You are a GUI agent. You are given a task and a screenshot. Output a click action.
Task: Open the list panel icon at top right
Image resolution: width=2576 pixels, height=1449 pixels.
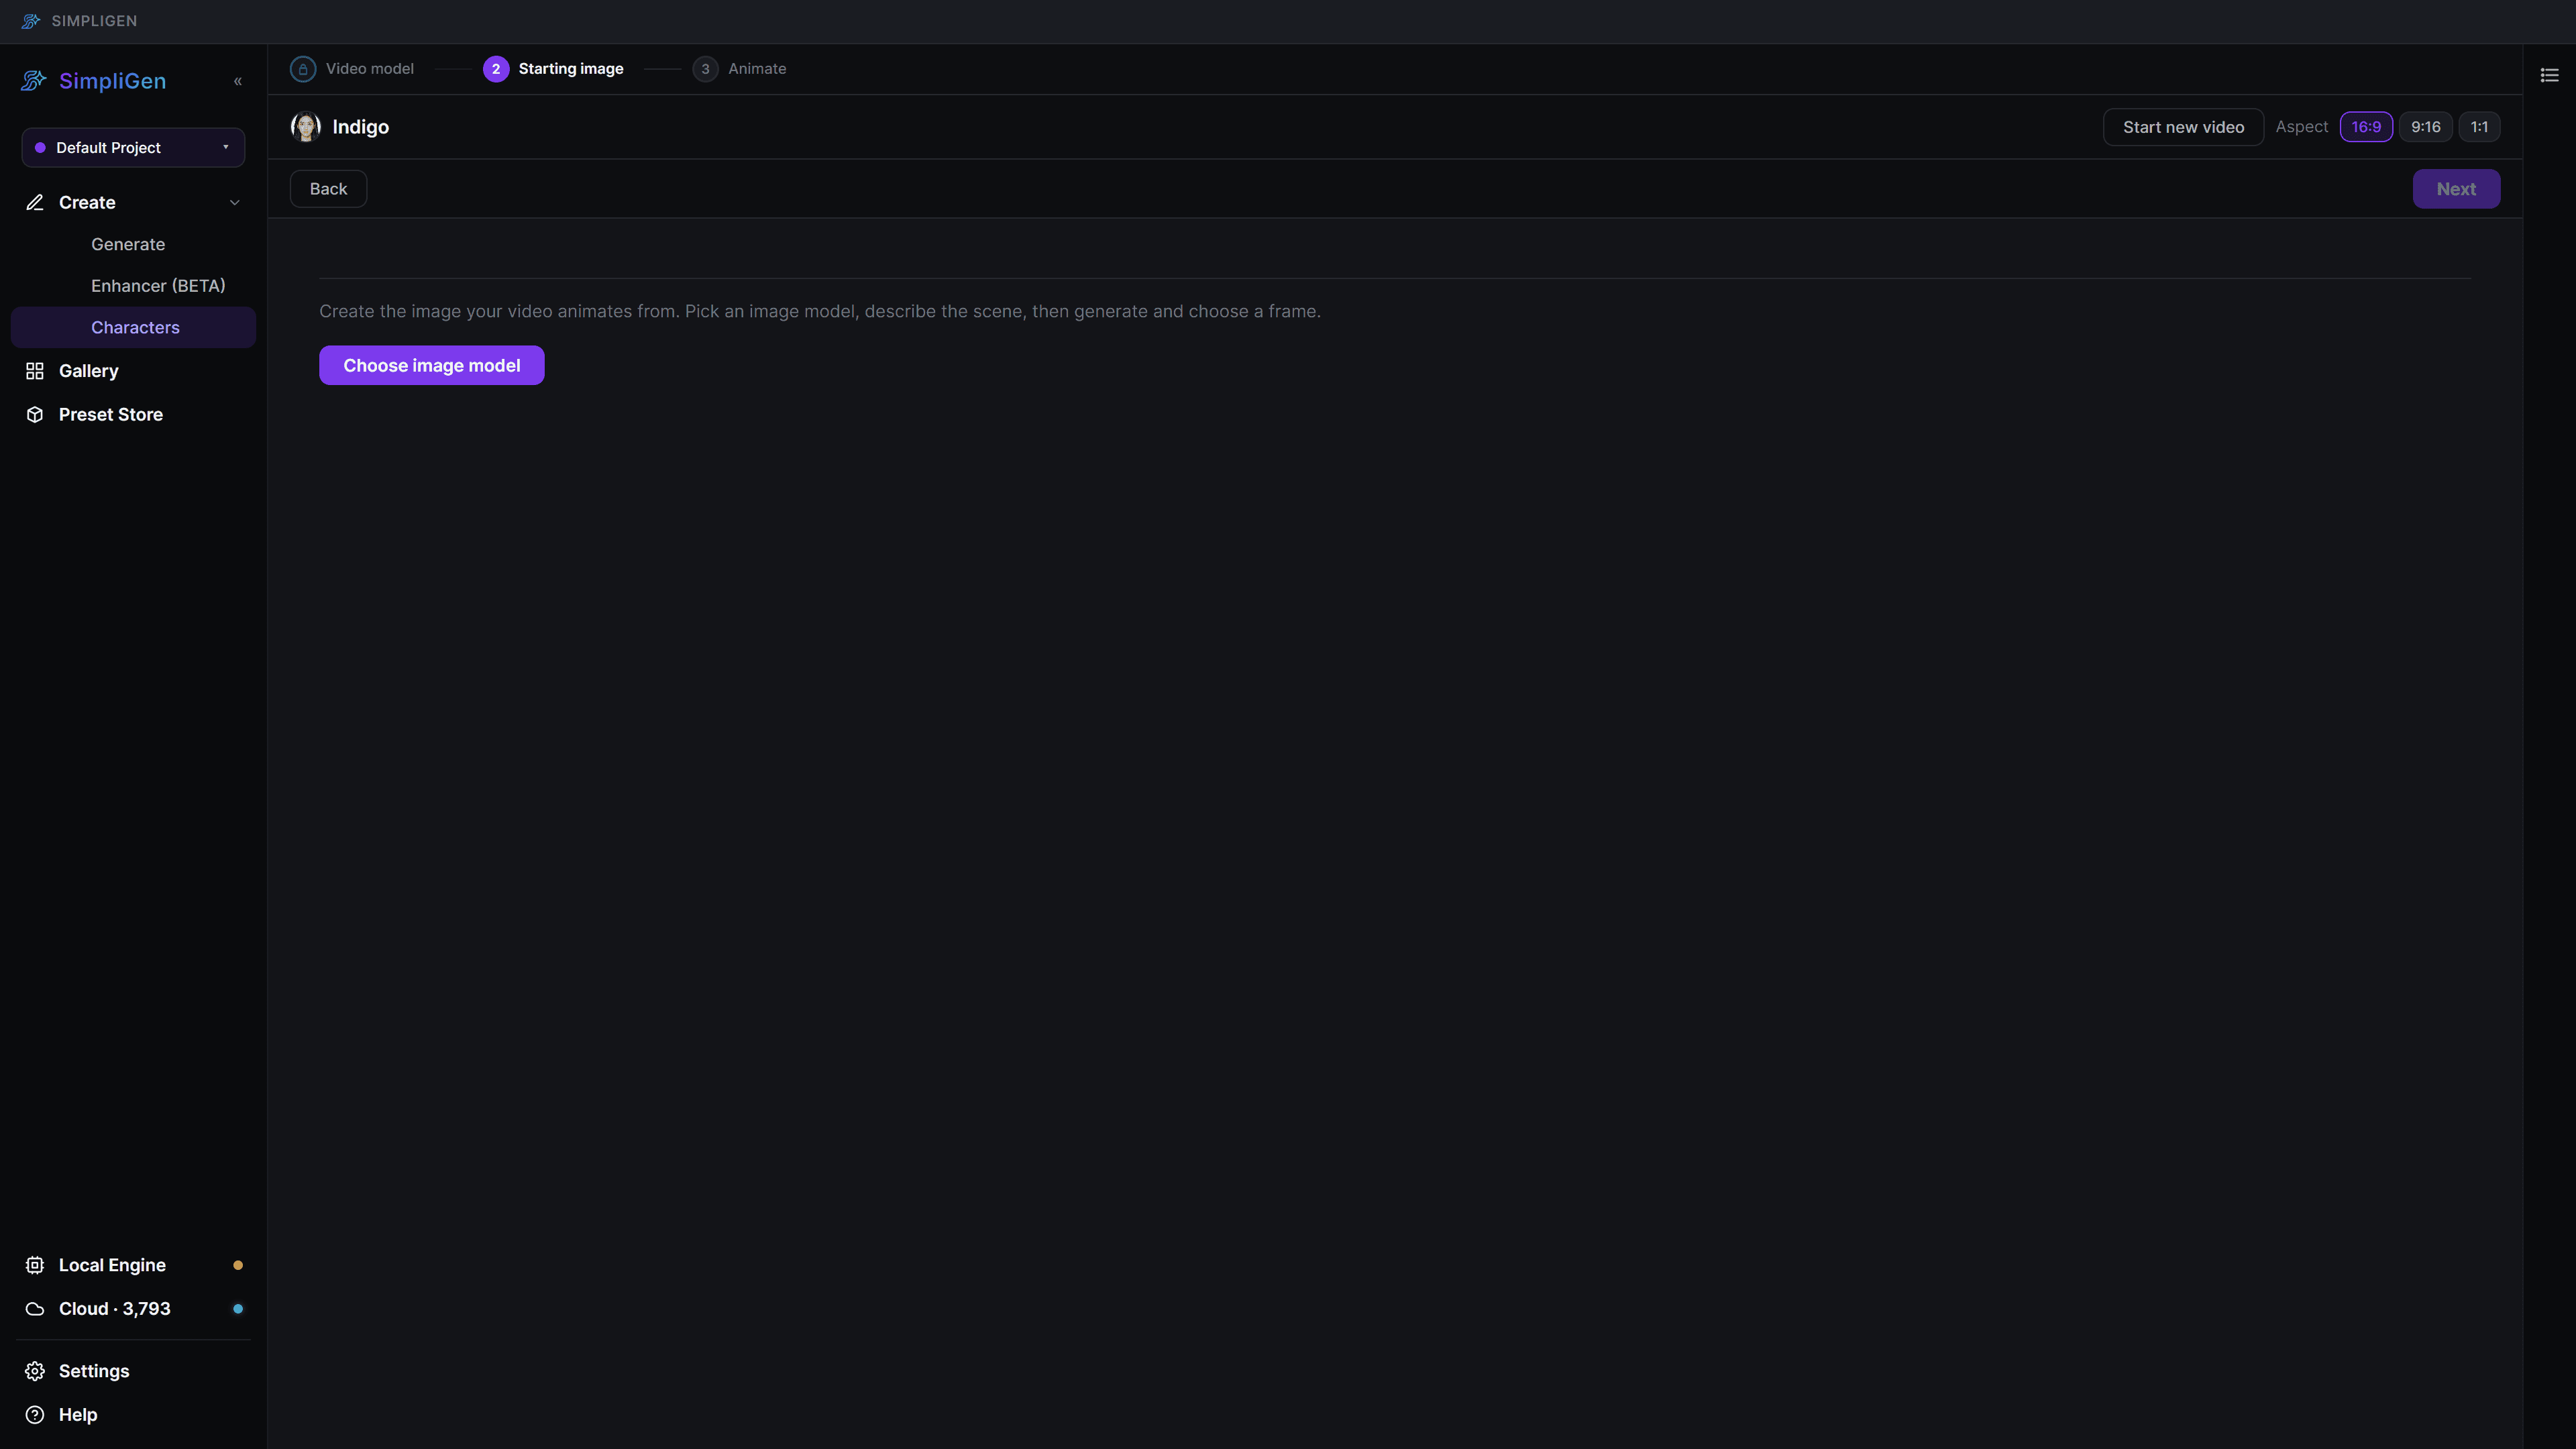tap(2549, 75)
